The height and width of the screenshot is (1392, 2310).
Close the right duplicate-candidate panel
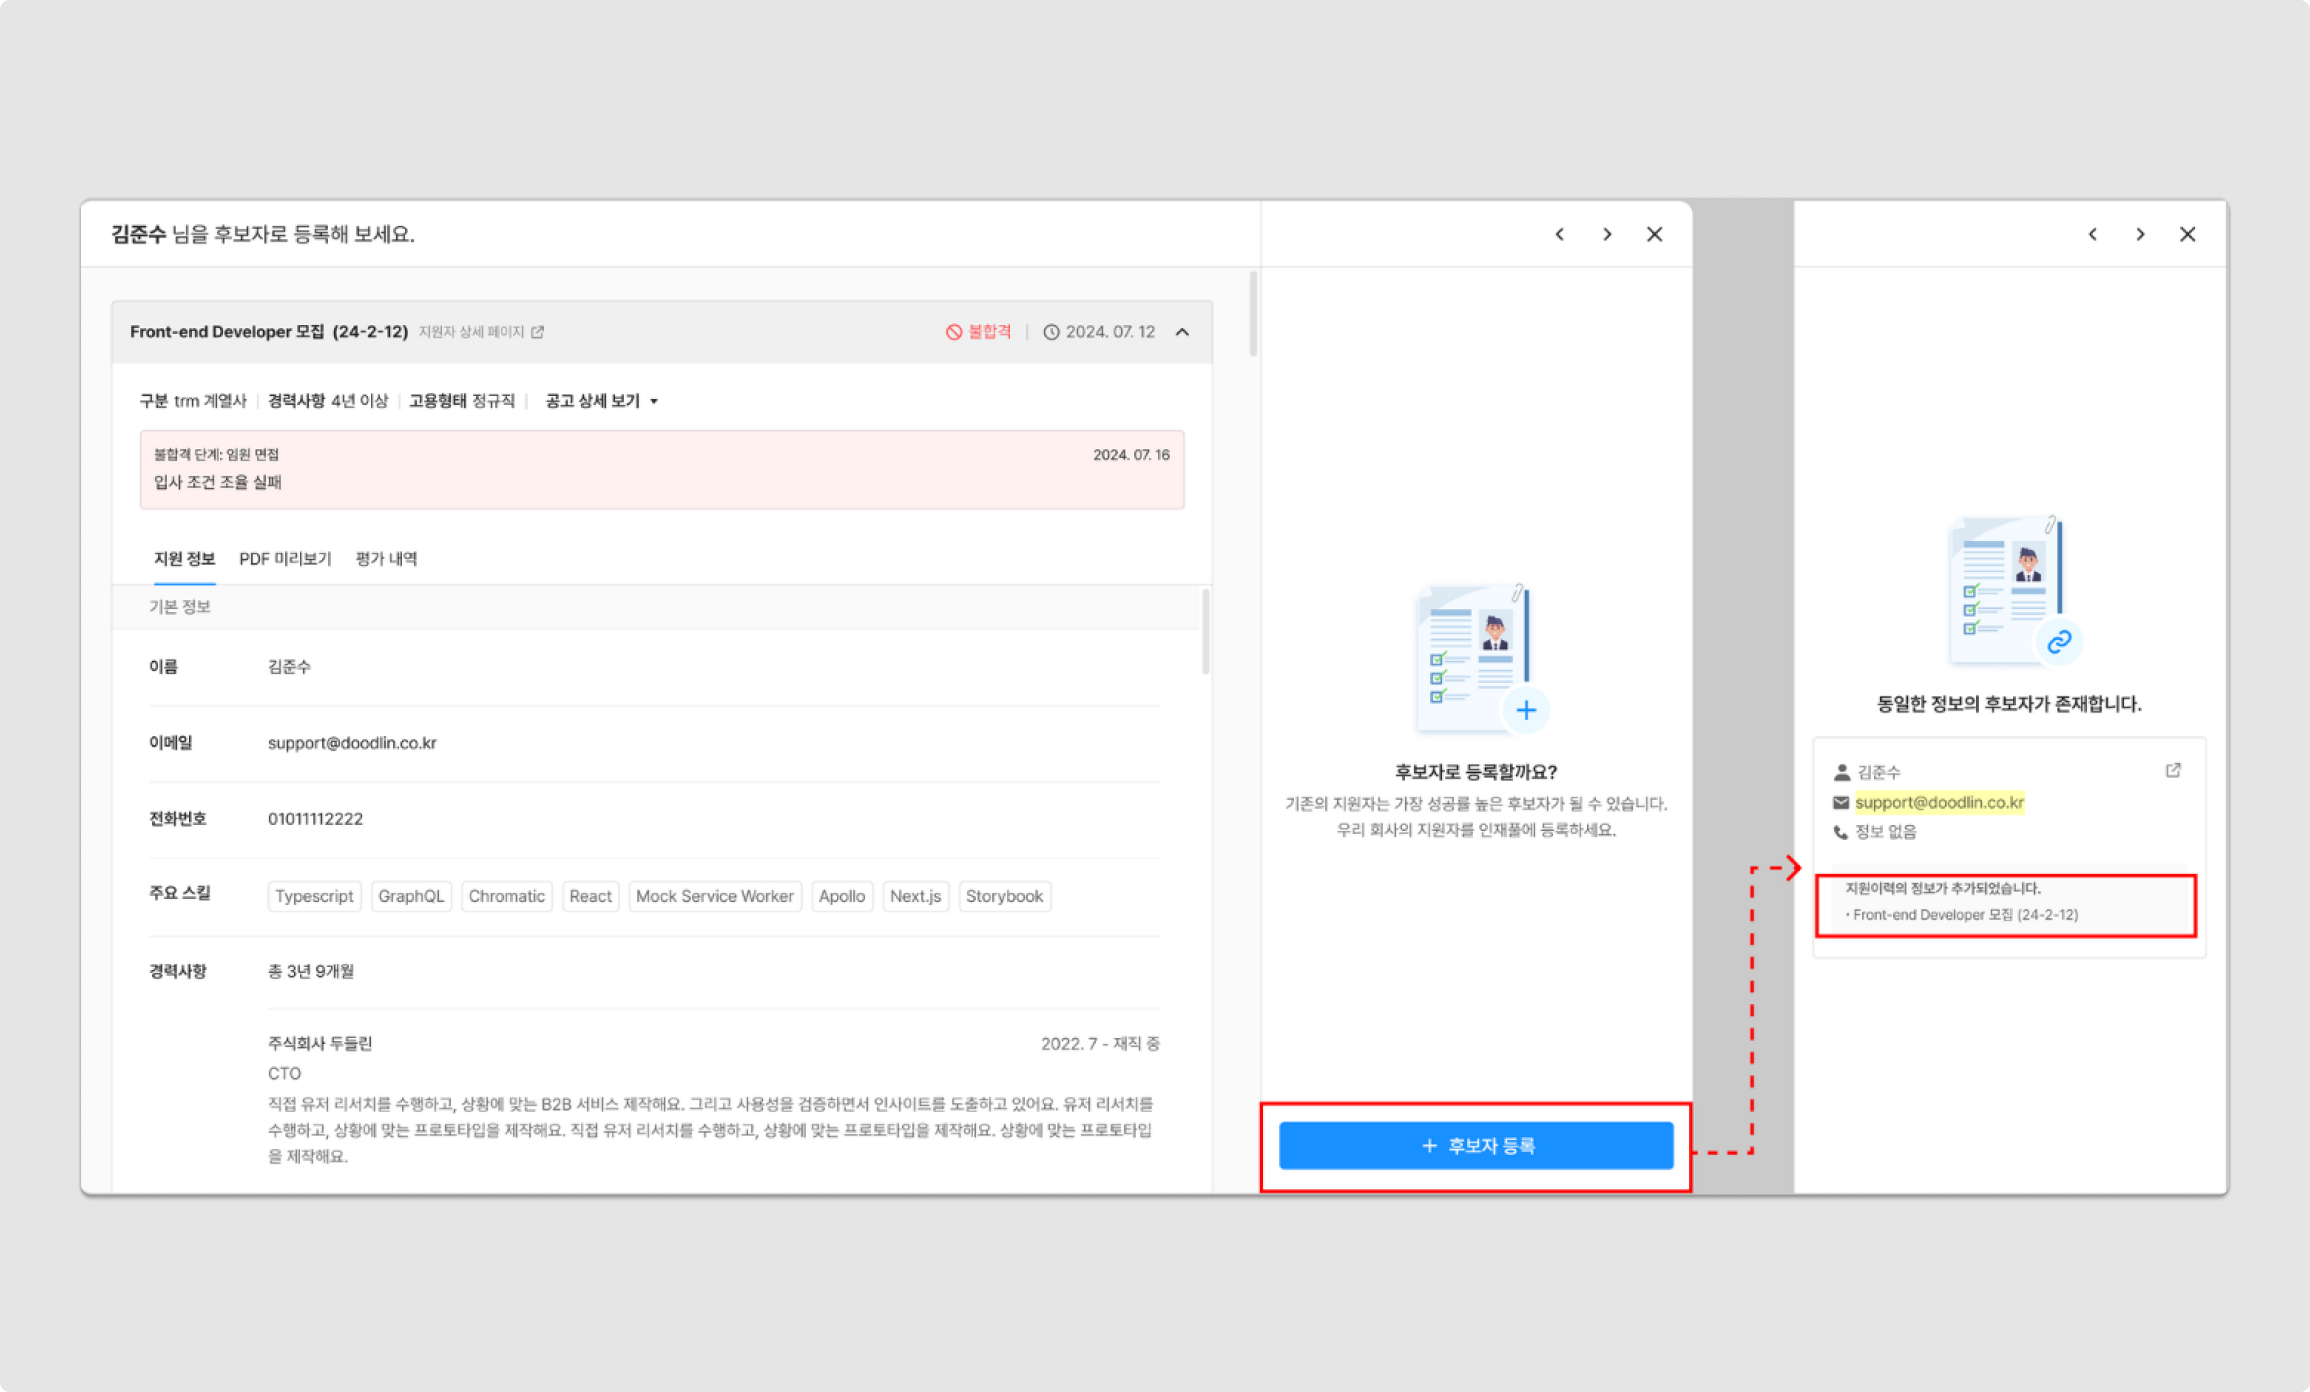point(2188,234)
